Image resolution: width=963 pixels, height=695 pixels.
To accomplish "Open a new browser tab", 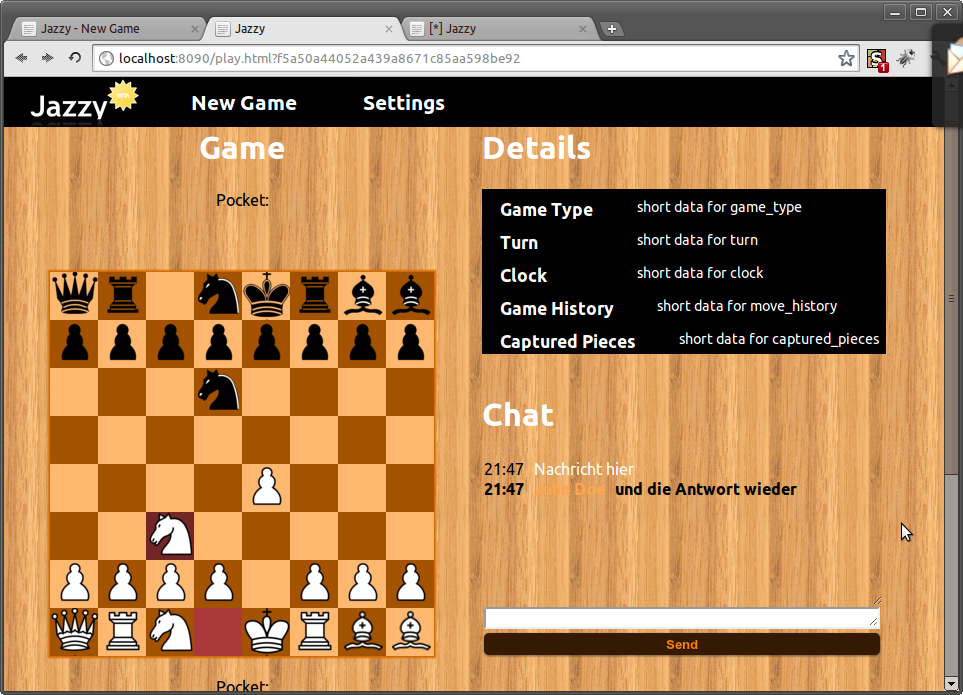I will coord(612,29).
